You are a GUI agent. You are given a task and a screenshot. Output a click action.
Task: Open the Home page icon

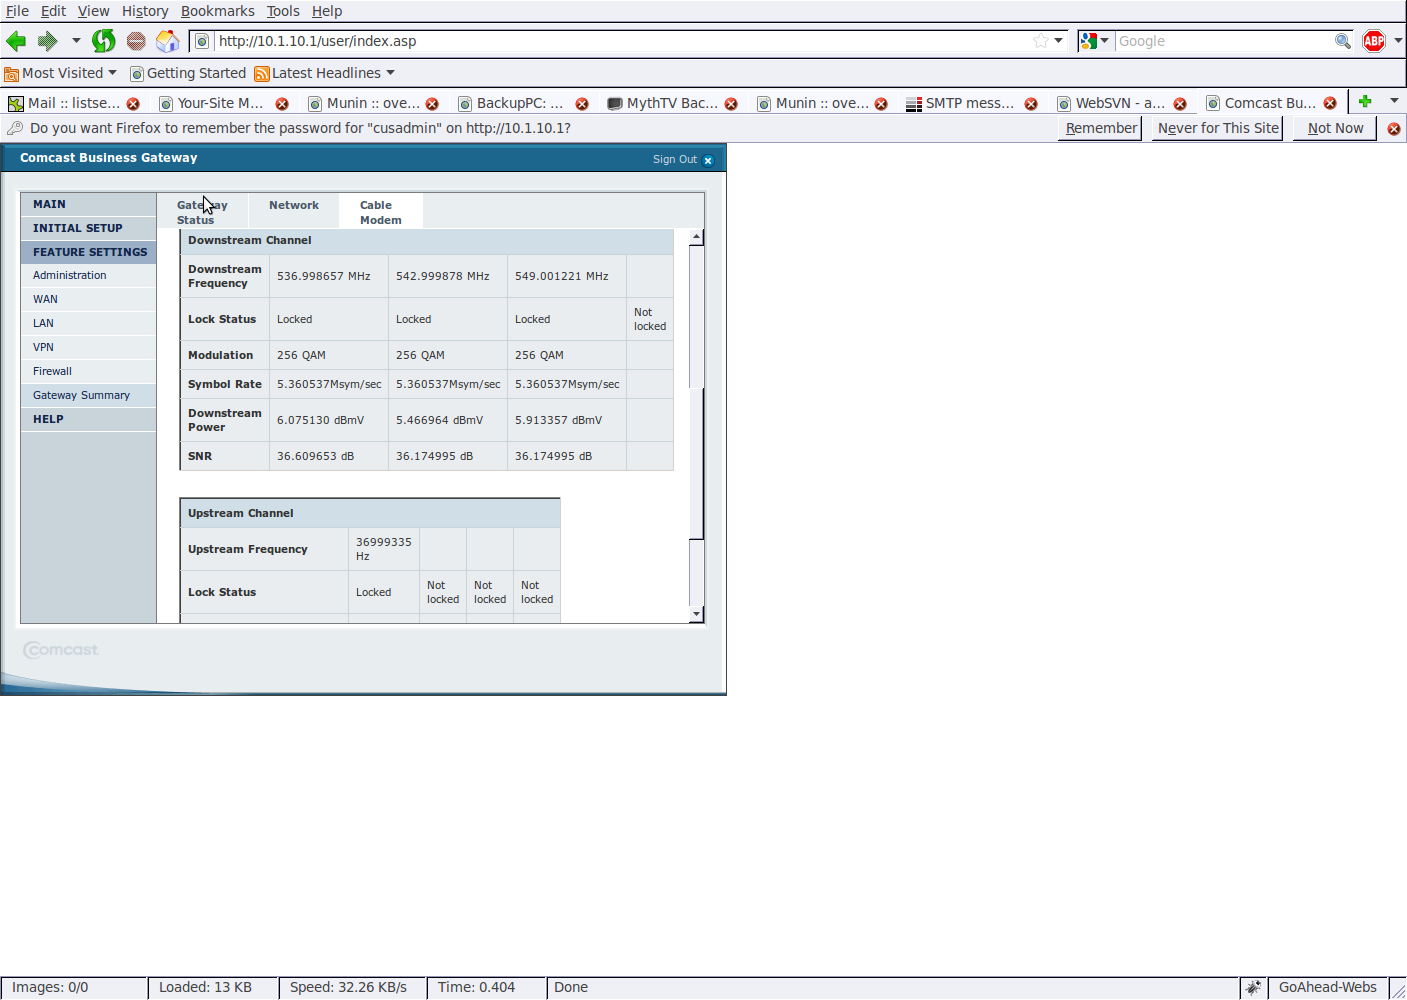pyautogui.click(x=167, y=41)
